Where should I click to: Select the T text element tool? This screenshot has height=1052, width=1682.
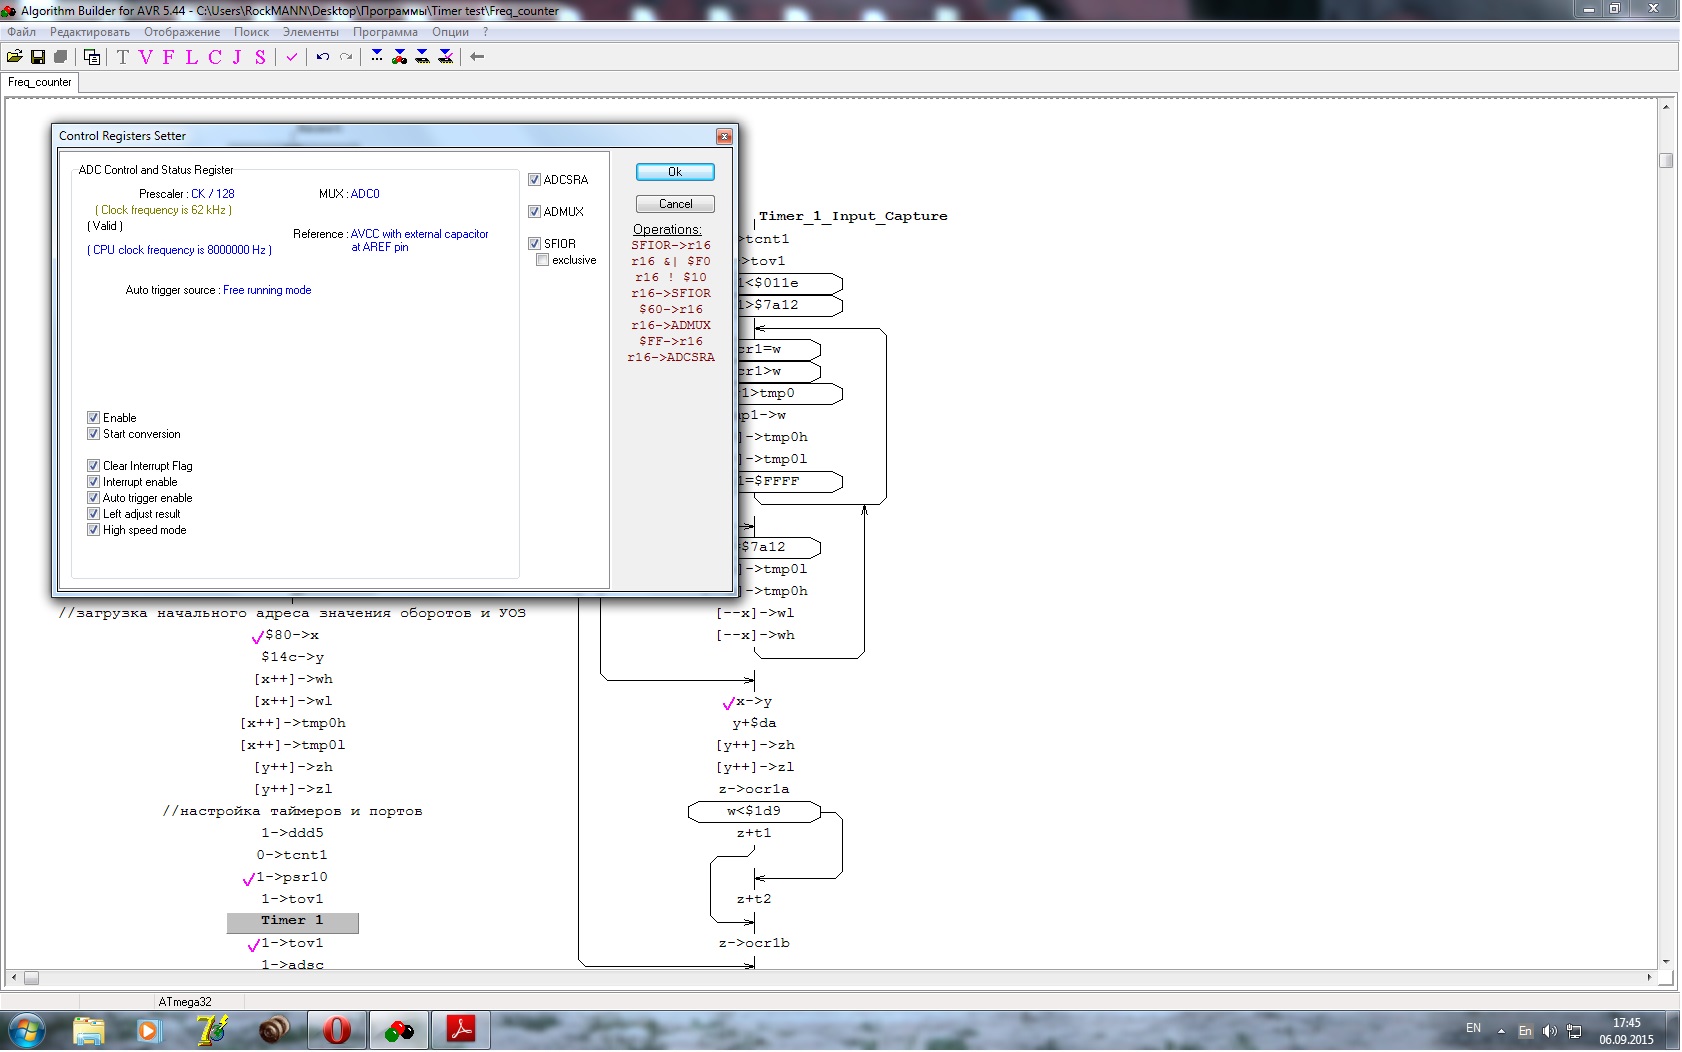click(123, 57)
